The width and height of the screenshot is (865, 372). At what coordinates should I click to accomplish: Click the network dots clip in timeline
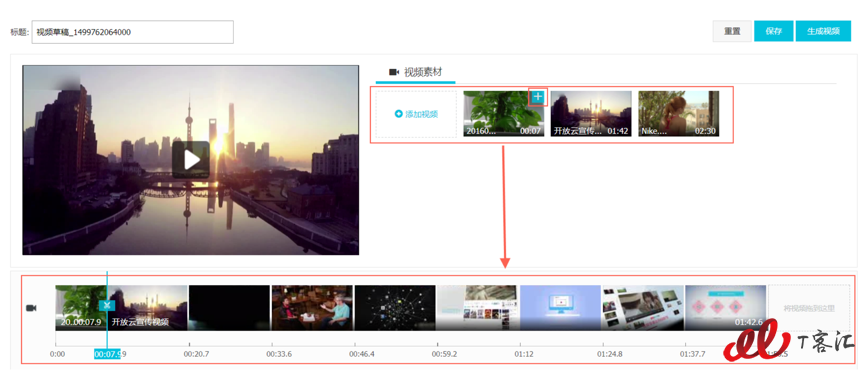coord(395,308)
